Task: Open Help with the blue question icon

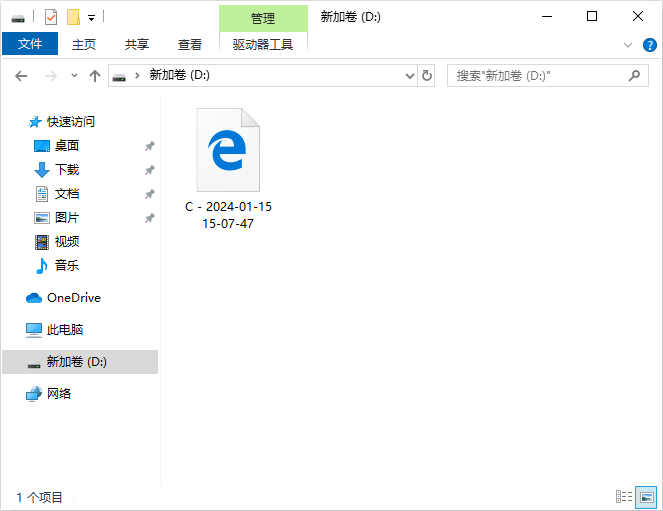Action: pos(649,45)
